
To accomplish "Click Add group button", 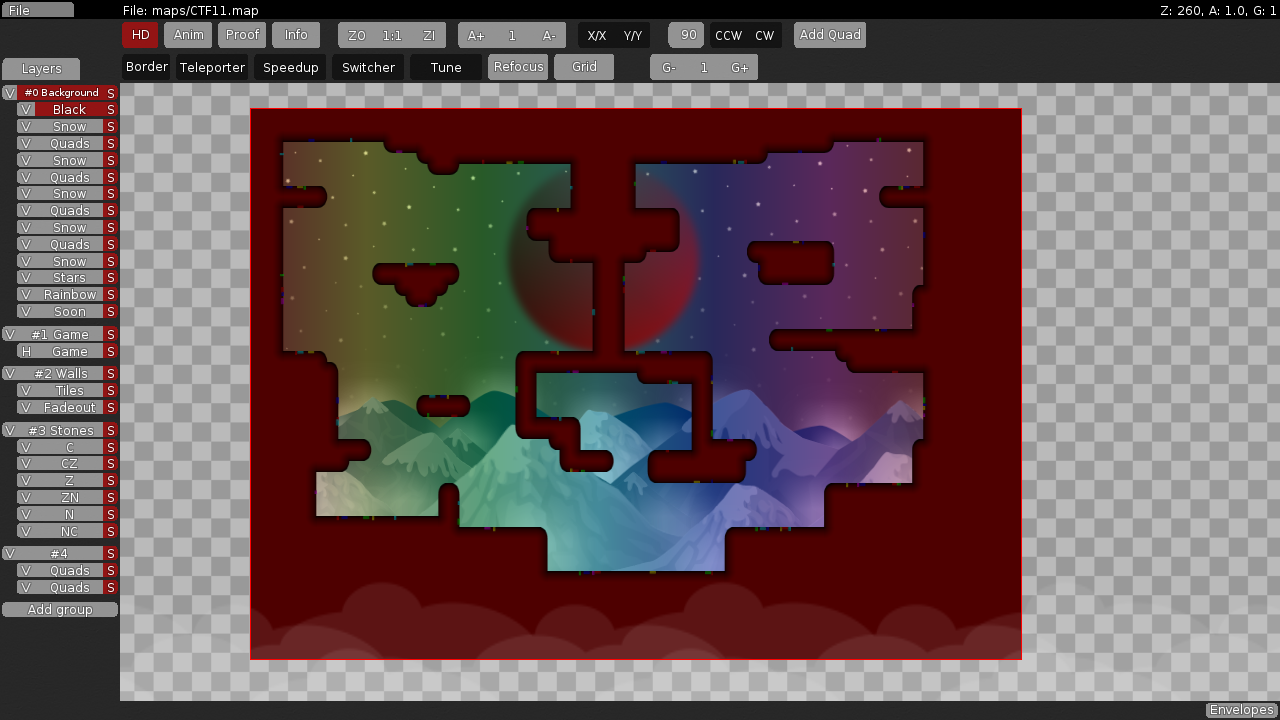I will point(60,610).
